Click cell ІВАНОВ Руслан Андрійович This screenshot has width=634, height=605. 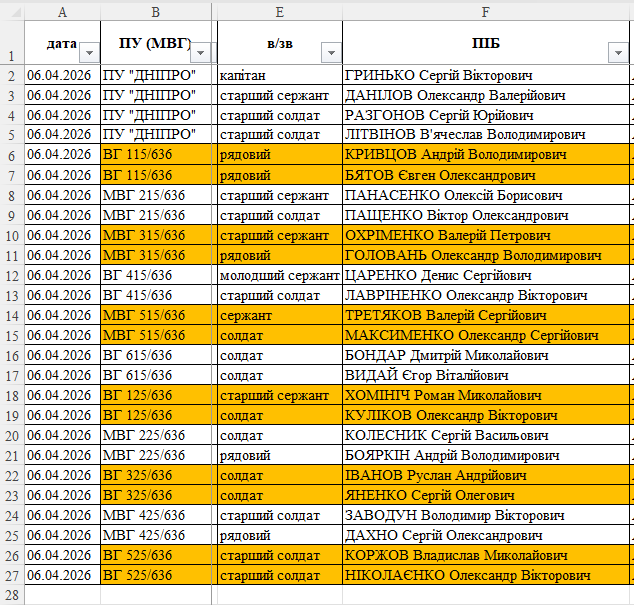click(486, 475)
